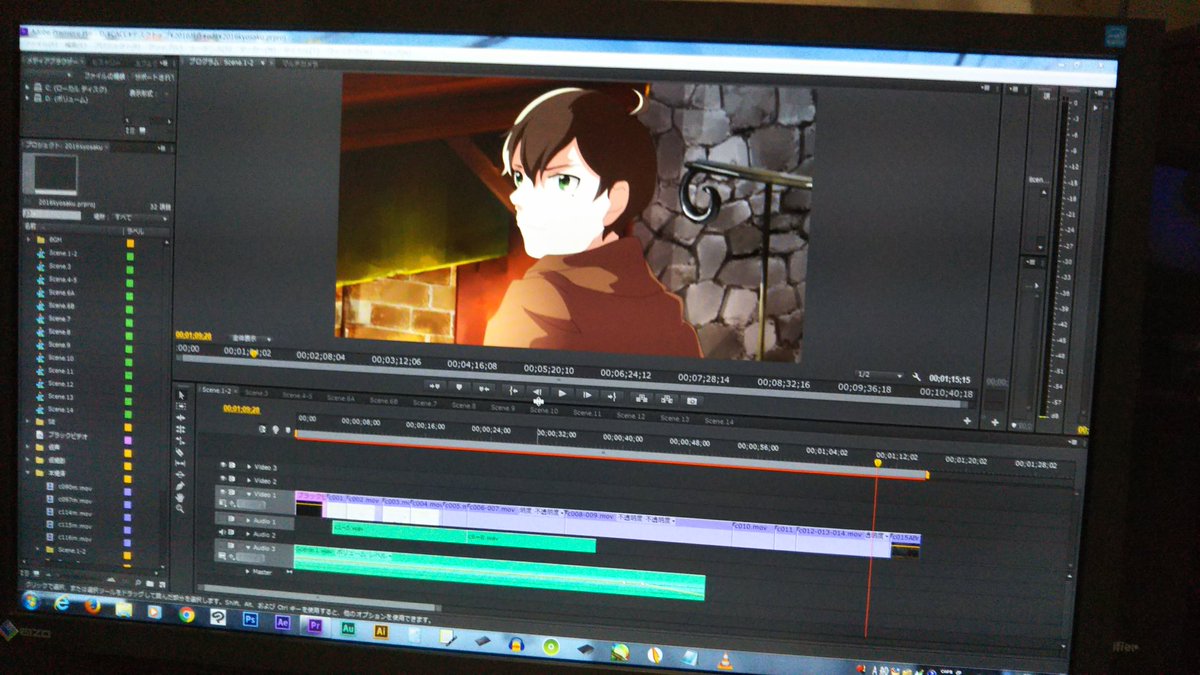Click the timeline playhead marker
Screen dimensions: 1200x675
(878, 462)
